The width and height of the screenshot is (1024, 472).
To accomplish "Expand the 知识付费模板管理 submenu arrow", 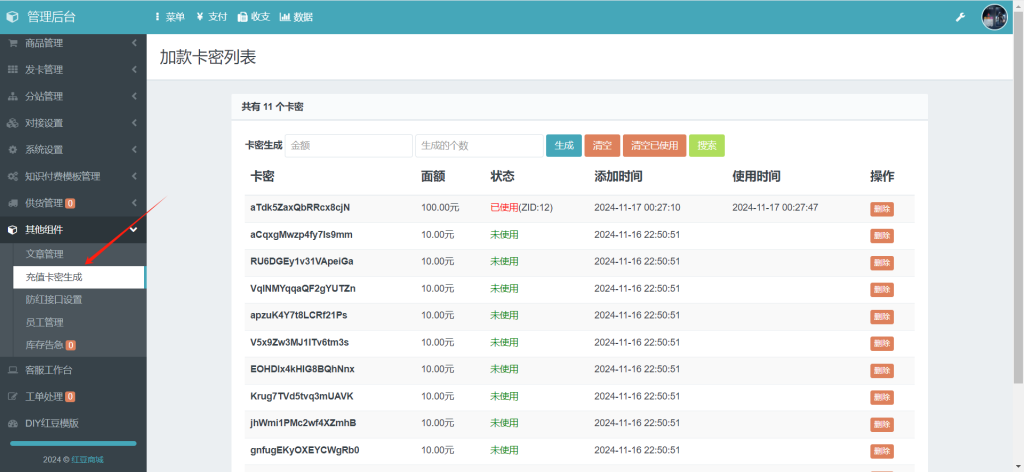I will (x=134, y=176).
